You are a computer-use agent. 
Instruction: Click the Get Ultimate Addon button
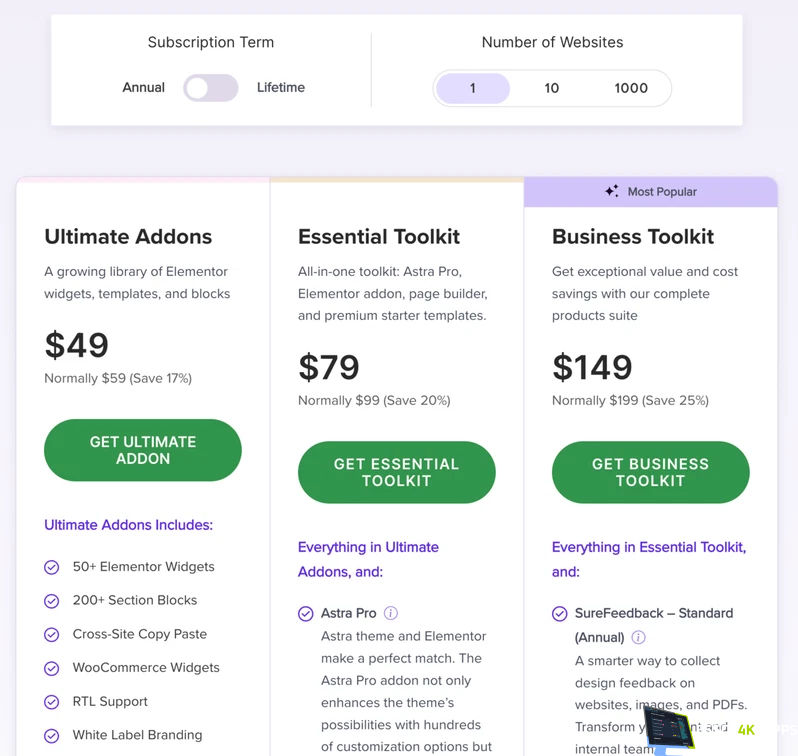coord(143,450)
